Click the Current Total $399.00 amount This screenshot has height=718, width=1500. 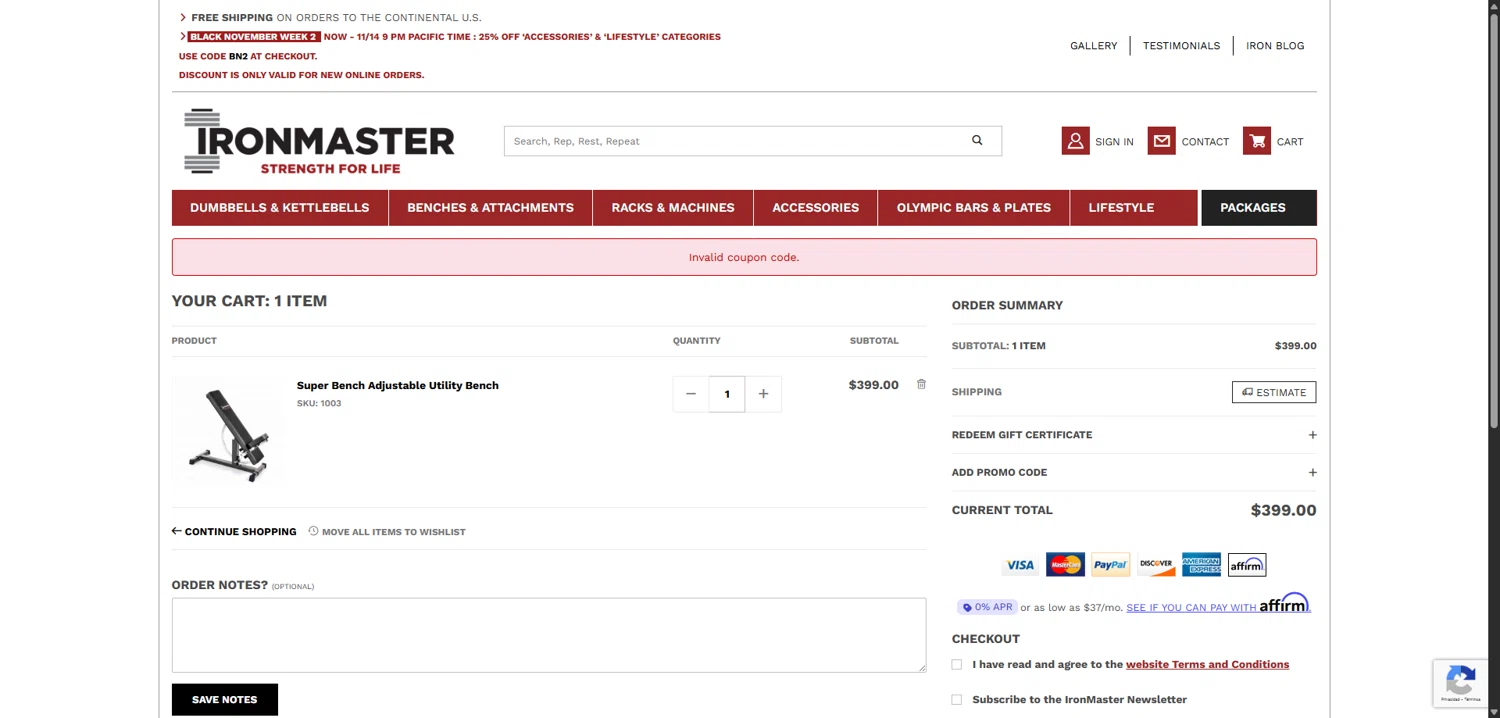(x=1283, y=510)
